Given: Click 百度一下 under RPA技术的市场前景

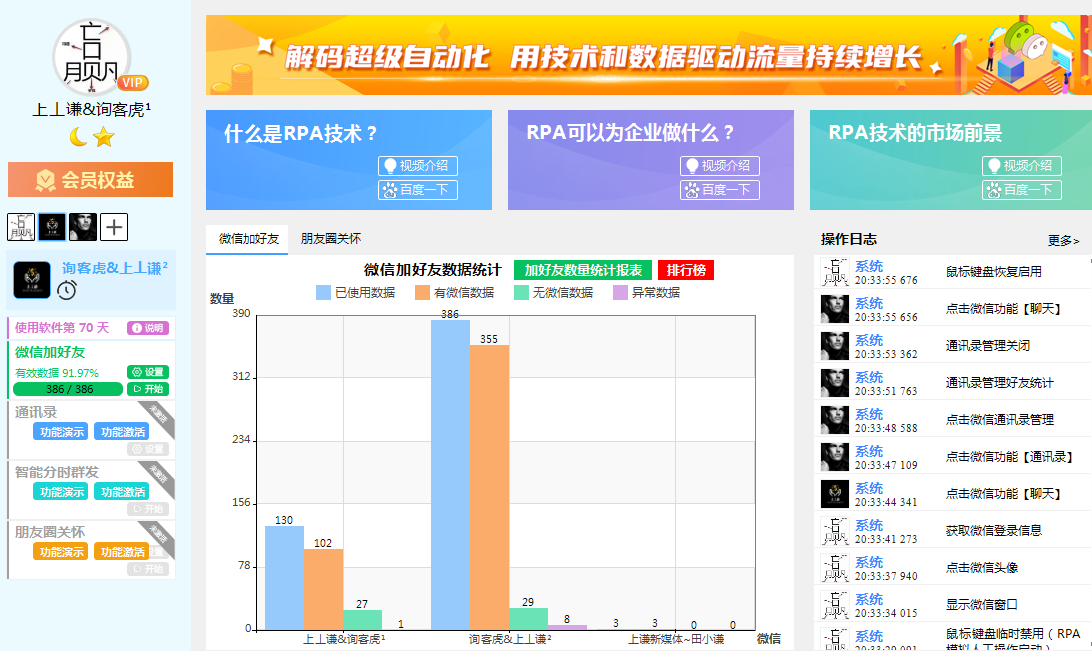Looking at the screenshot, I should (x=1022, y=189).
